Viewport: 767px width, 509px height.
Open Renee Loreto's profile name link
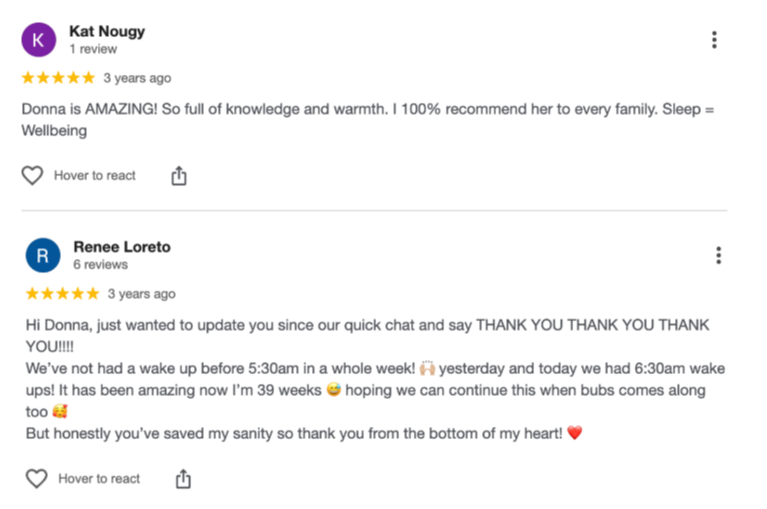pos(122,247)
